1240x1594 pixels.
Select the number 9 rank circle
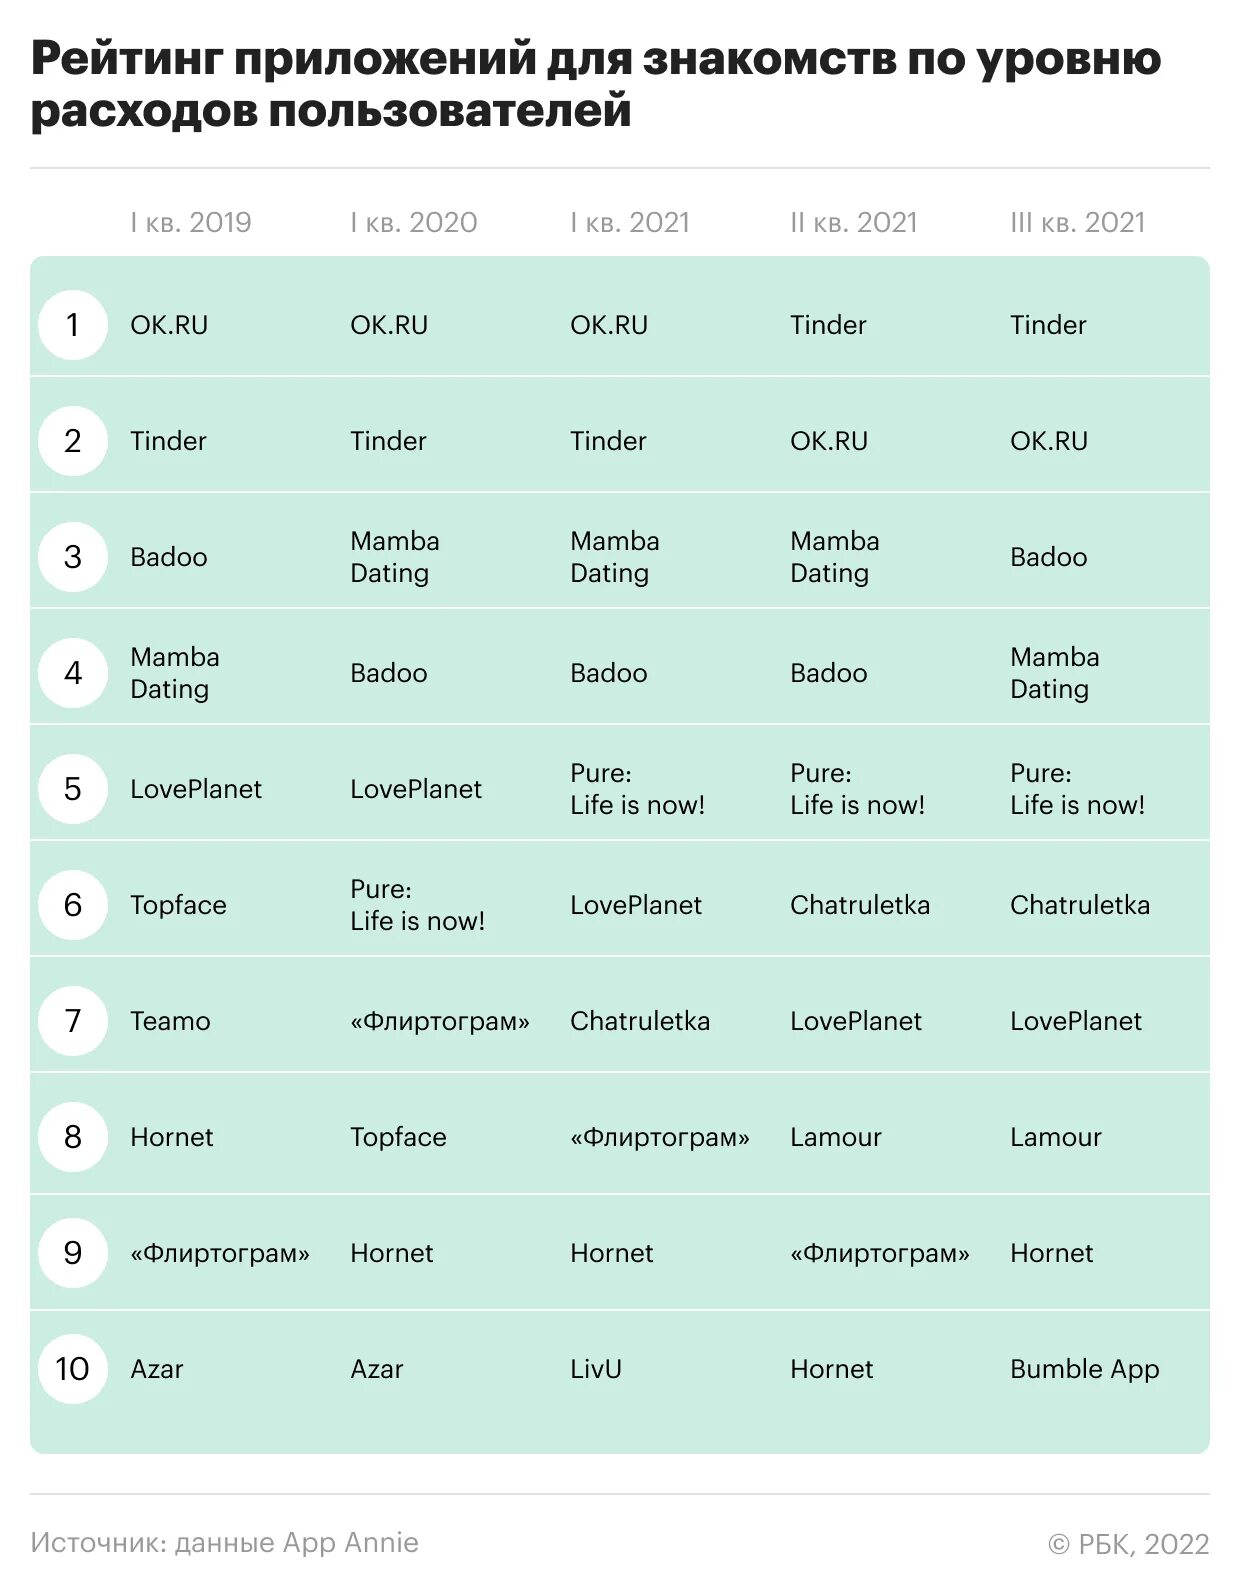(73, 1253)
